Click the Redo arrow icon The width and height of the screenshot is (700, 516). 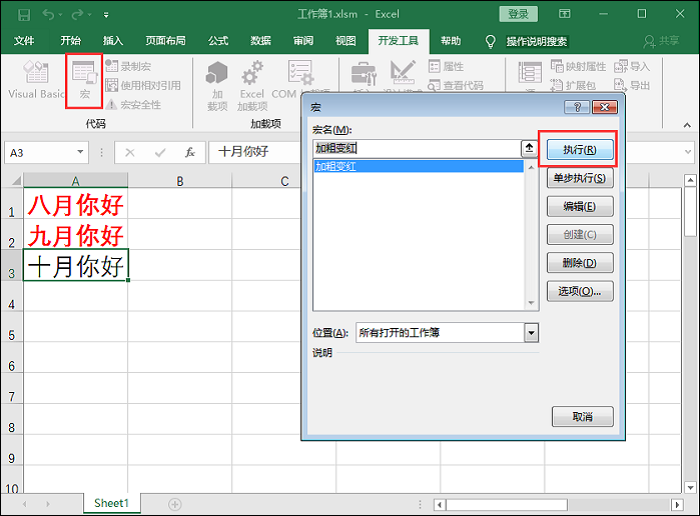77,15
